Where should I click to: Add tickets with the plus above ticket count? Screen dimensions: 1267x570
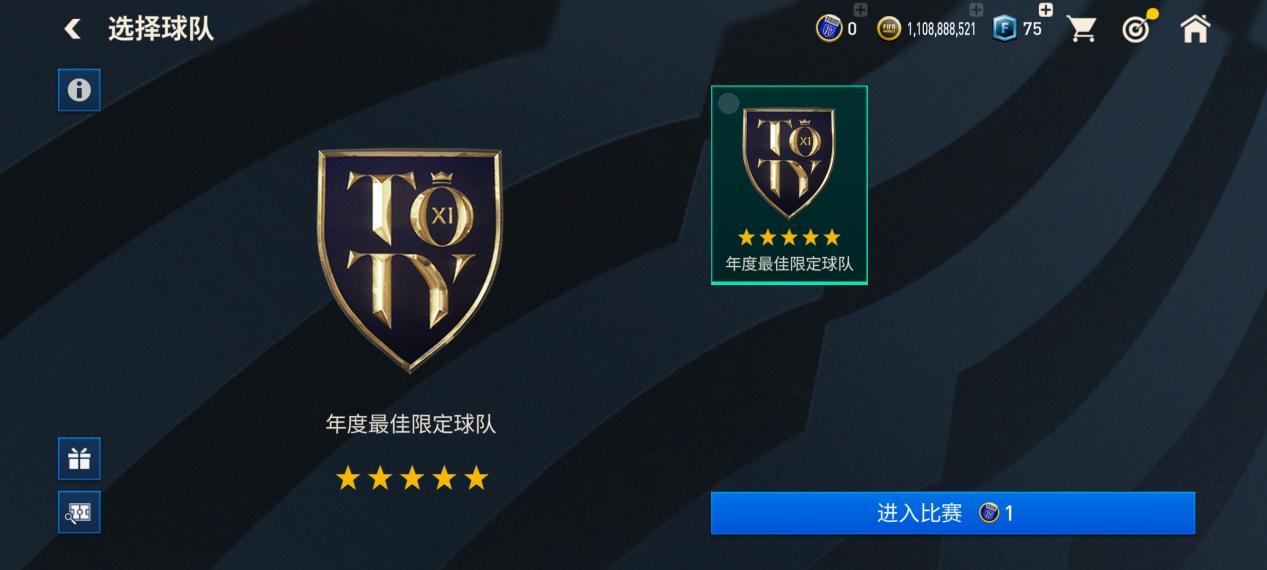pyautogui.click(x=860, y=10)
